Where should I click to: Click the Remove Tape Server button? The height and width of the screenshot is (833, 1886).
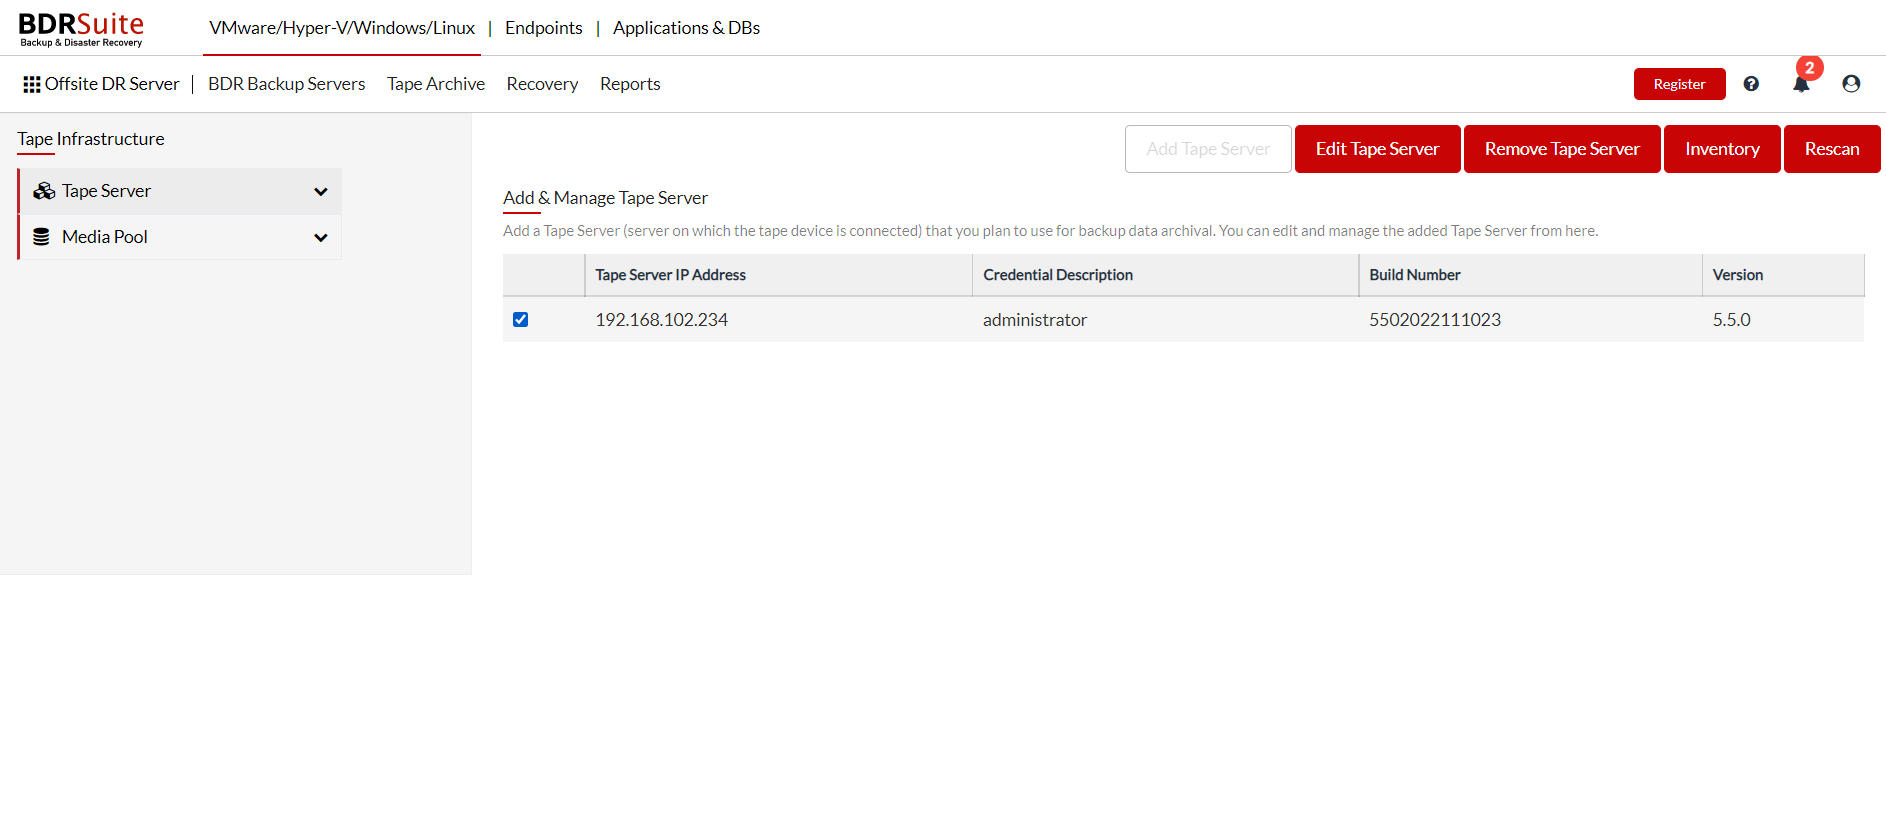(x=1562, y=149)
